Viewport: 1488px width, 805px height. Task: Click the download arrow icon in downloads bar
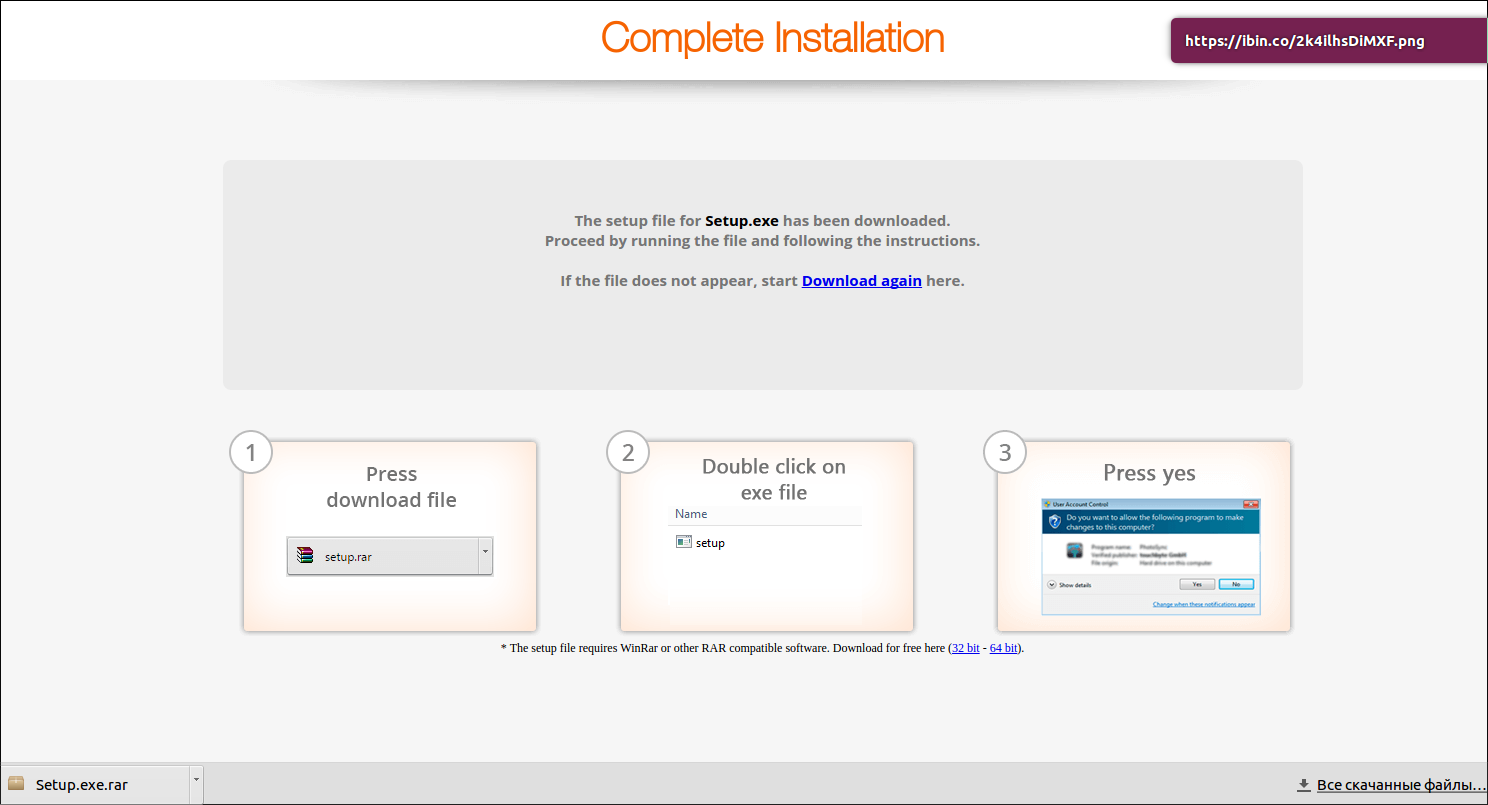1304,784
